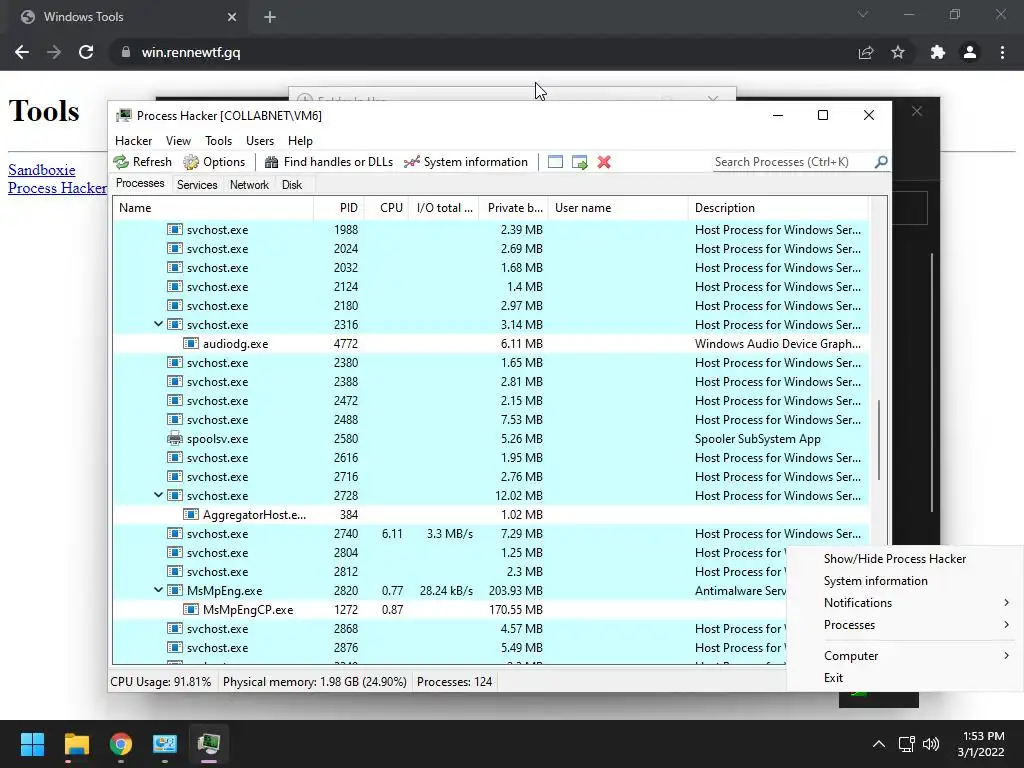Click process list vertical scrollbar thumb
This screenshot has width=1024, height=768.
(x=879, y=440)
